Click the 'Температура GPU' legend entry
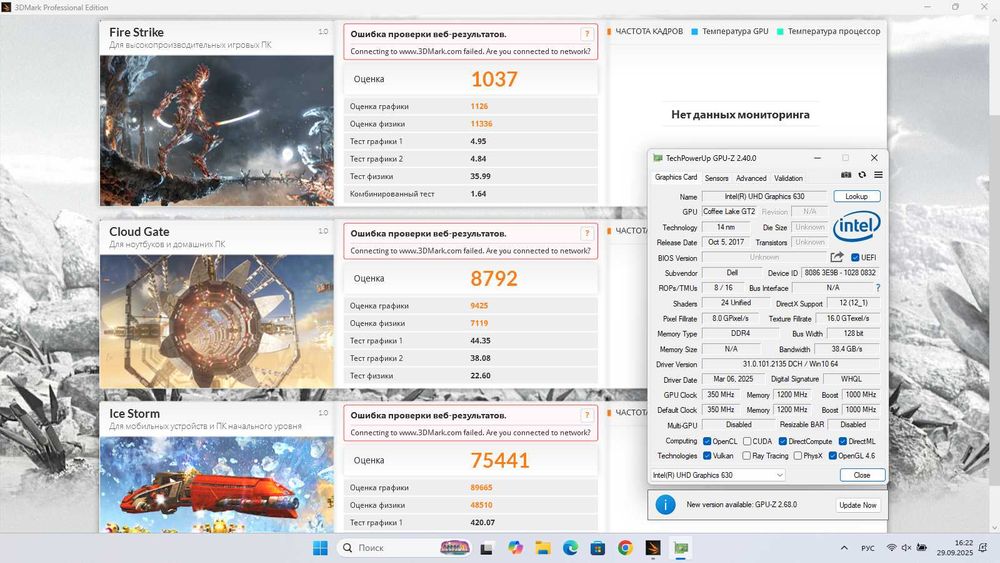The height and width of the screenshot is (563, 1000). (x=730, y=31)
